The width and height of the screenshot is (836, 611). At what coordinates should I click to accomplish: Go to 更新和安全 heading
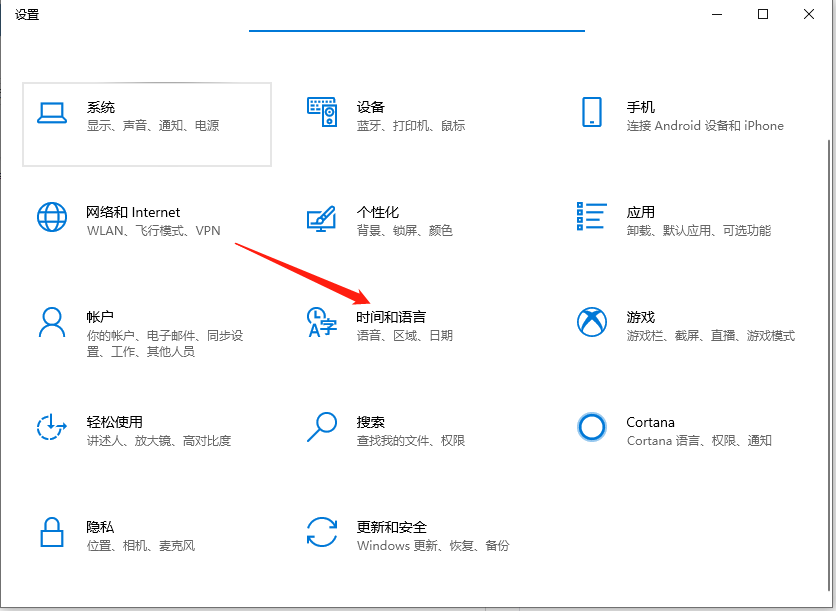click(x=391, y=527)
